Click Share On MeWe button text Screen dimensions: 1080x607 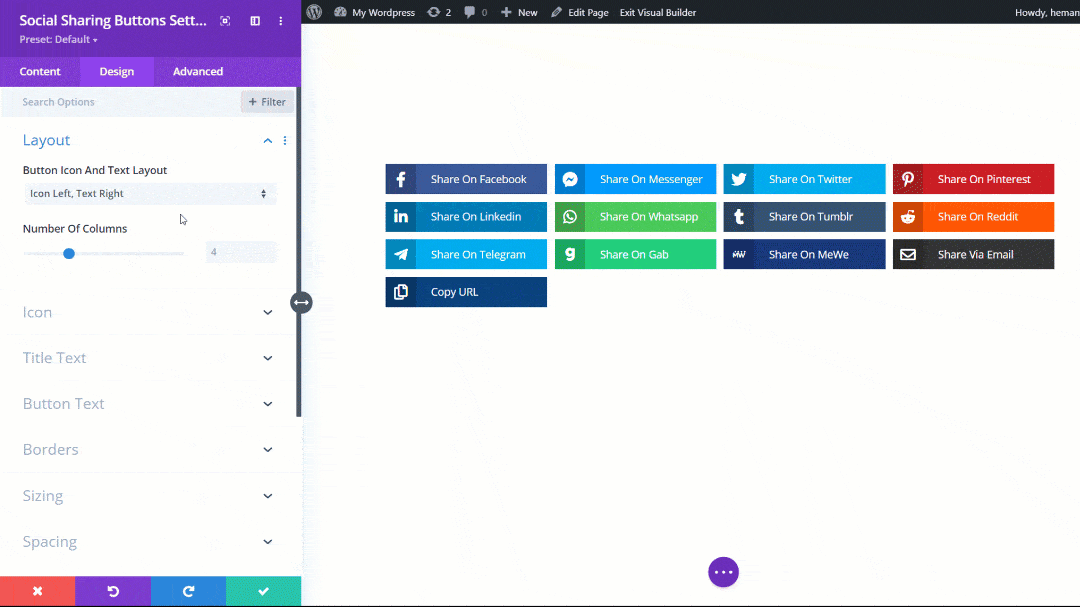pos(809,254)
